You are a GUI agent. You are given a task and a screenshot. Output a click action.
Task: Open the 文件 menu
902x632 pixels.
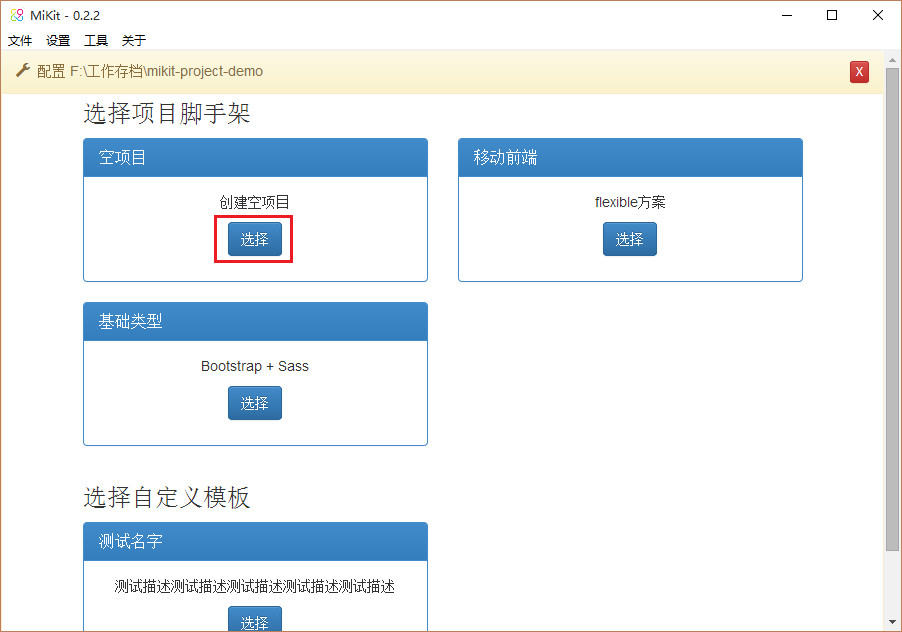click(x=20, y=40)
